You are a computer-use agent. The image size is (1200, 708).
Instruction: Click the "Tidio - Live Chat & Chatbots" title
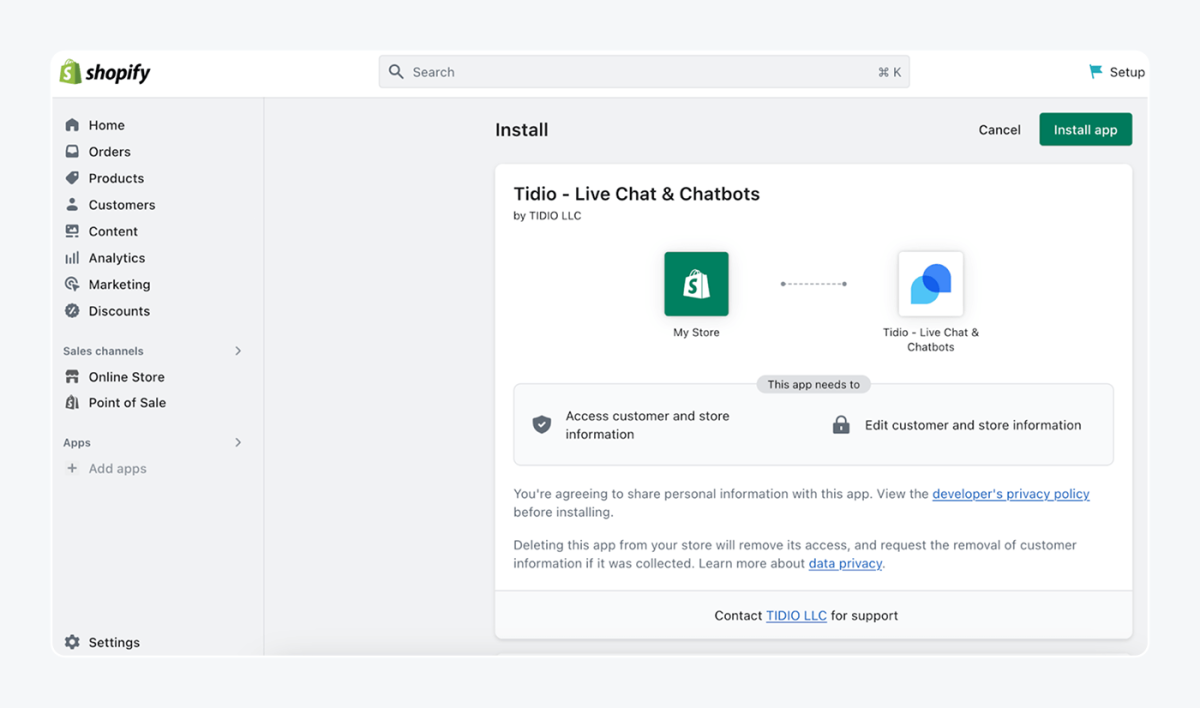pyautogui.click(x=637, y=194)
